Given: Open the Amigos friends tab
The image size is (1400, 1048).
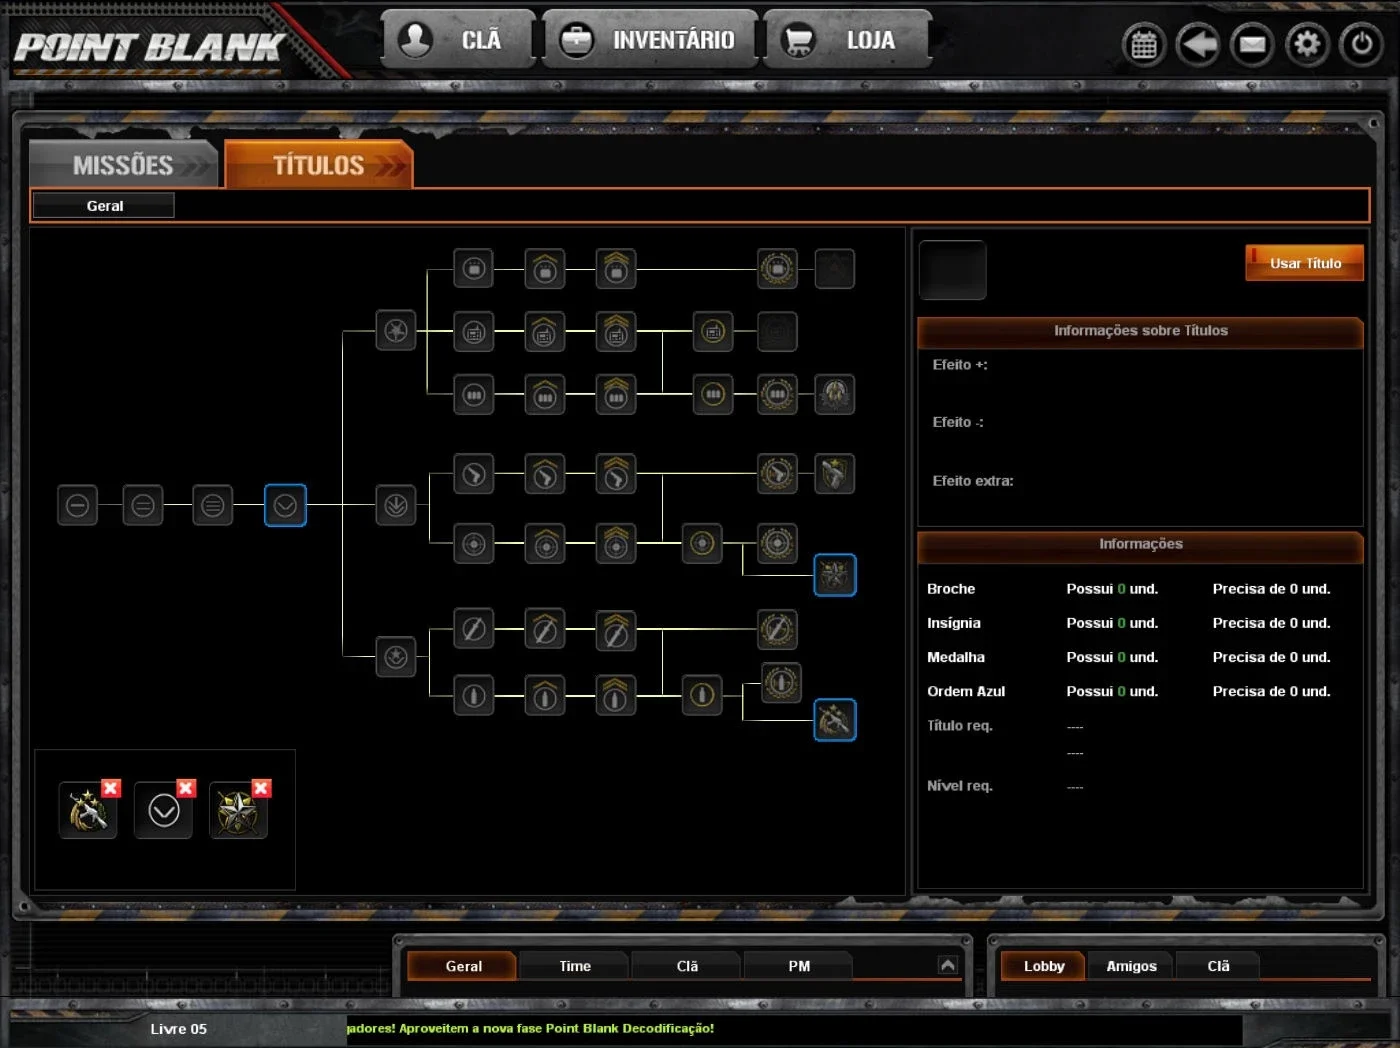Looking at the screenshot, I should tap(1131, 966).
